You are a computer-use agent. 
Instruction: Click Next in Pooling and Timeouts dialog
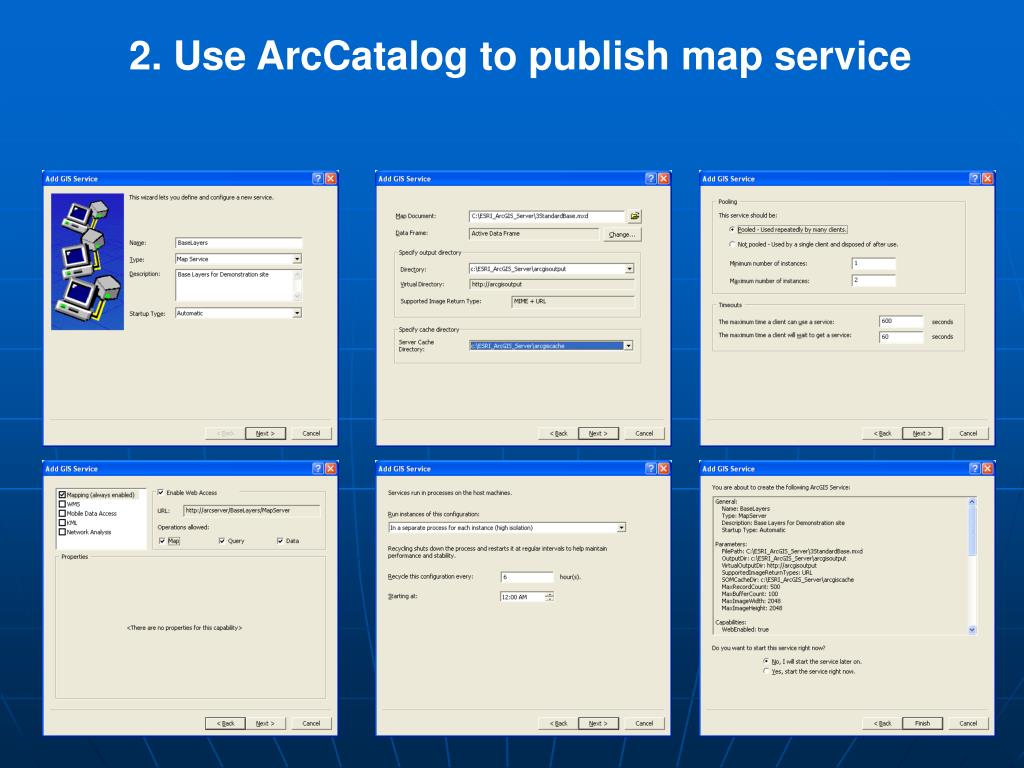coord(922,434)
